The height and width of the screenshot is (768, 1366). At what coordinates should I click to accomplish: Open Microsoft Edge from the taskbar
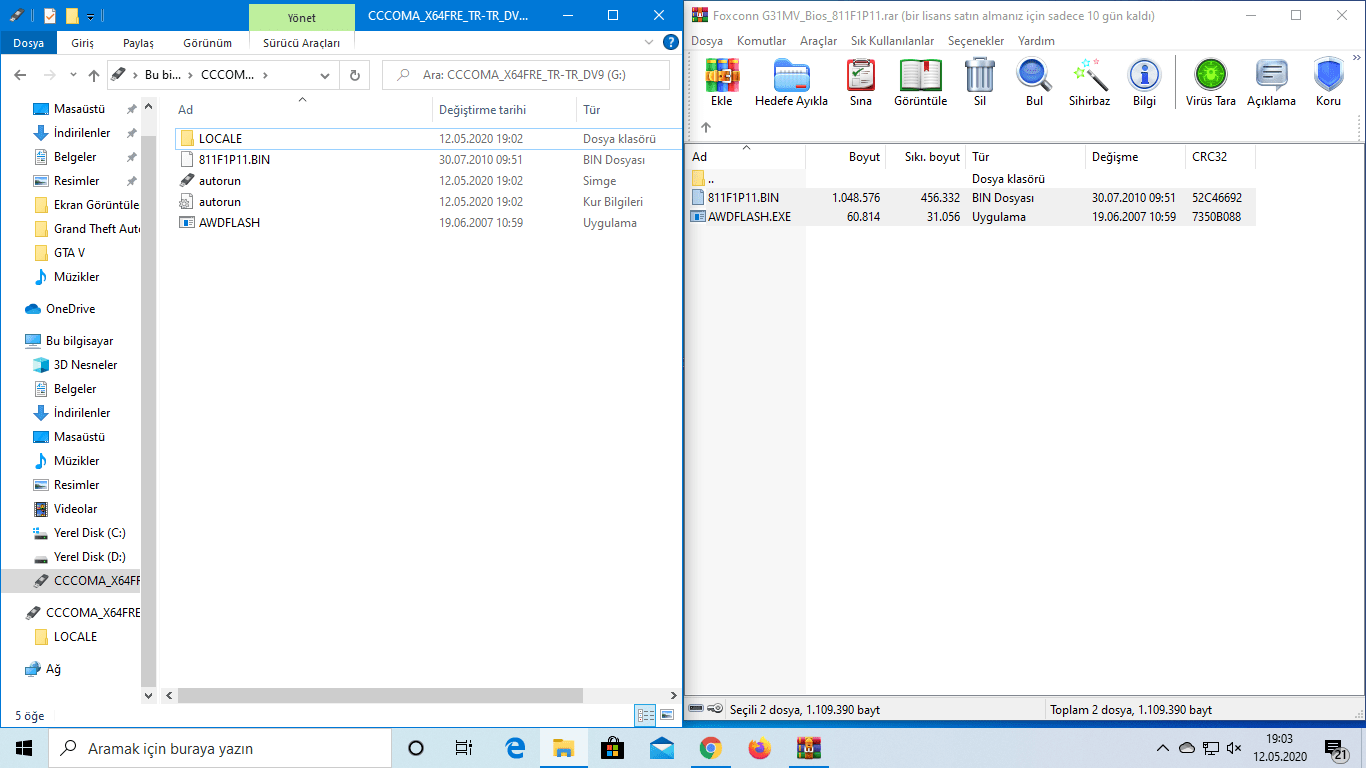coord(515,748)
